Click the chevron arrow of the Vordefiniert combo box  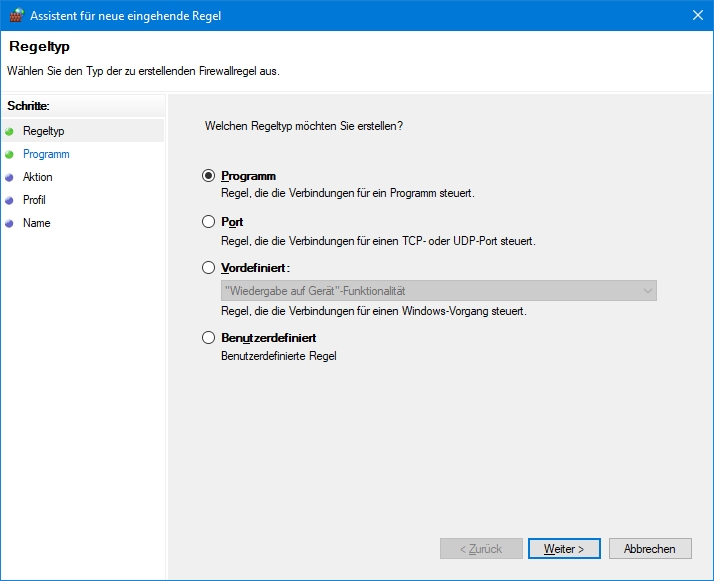click(648, 290)
